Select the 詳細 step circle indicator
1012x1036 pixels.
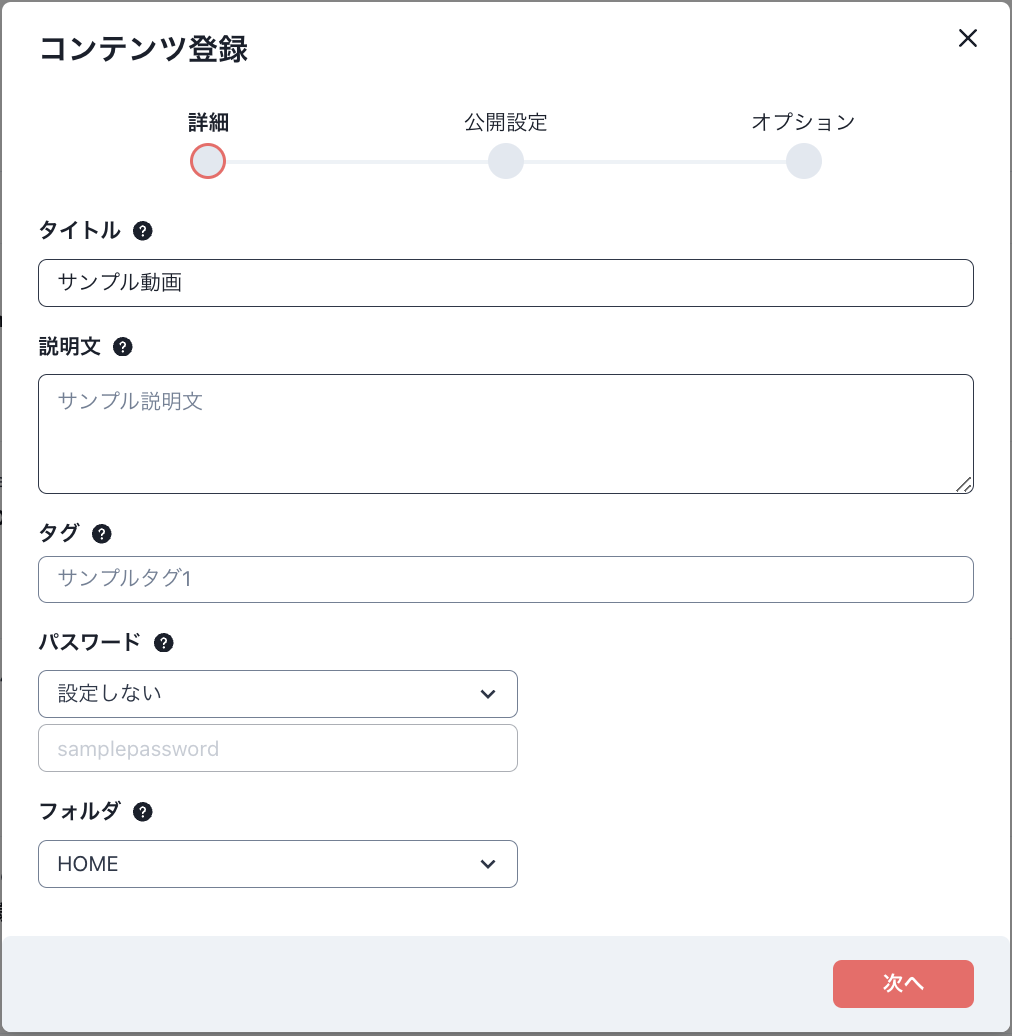pyautogui.click(x=207, y=161)
